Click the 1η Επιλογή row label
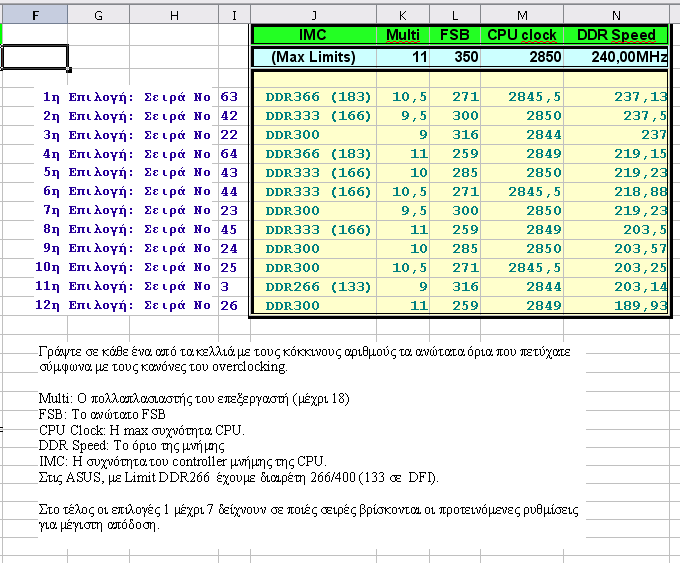Screen dimensions: 680x563 (x=126, y=97)
